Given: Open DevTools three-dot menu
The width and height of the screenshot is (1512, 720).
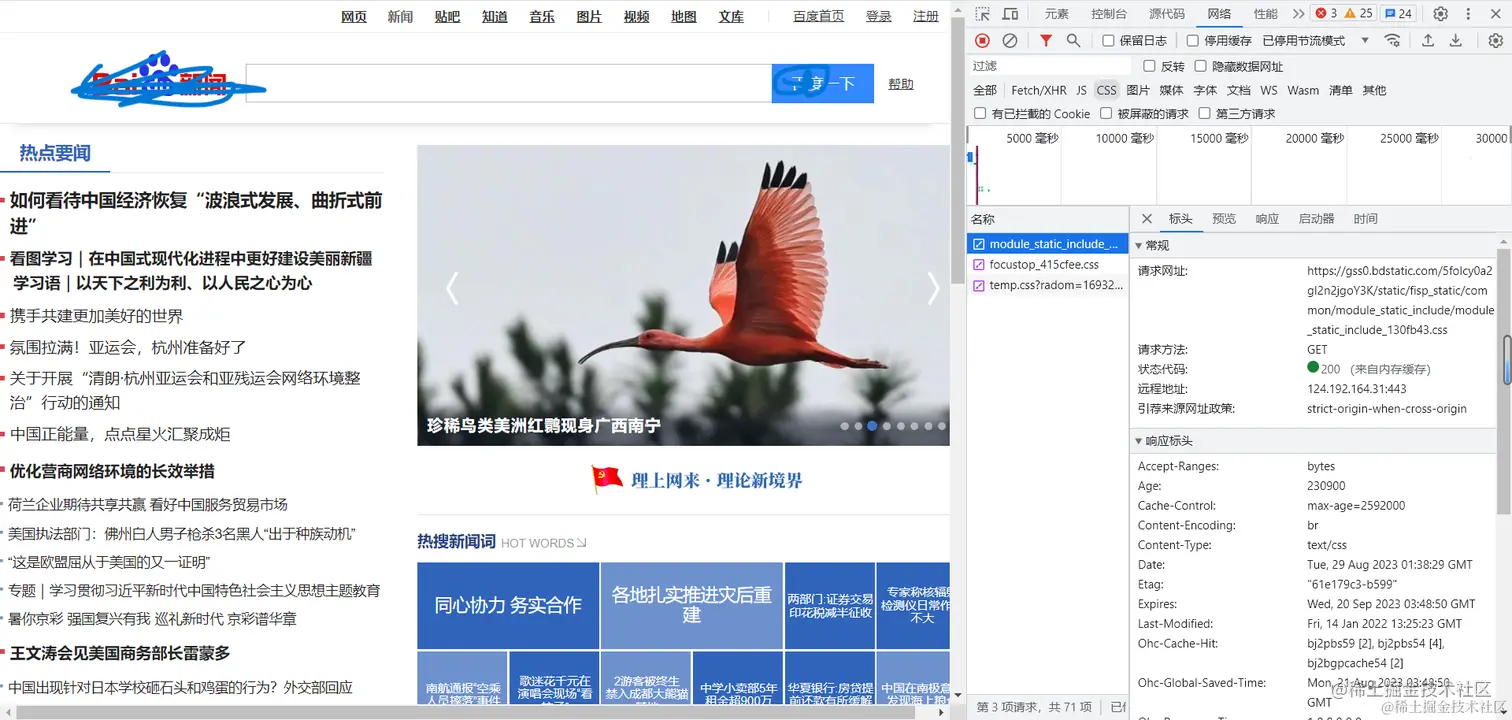Looking at the screenshot, I should click(x=1469, y=14).
